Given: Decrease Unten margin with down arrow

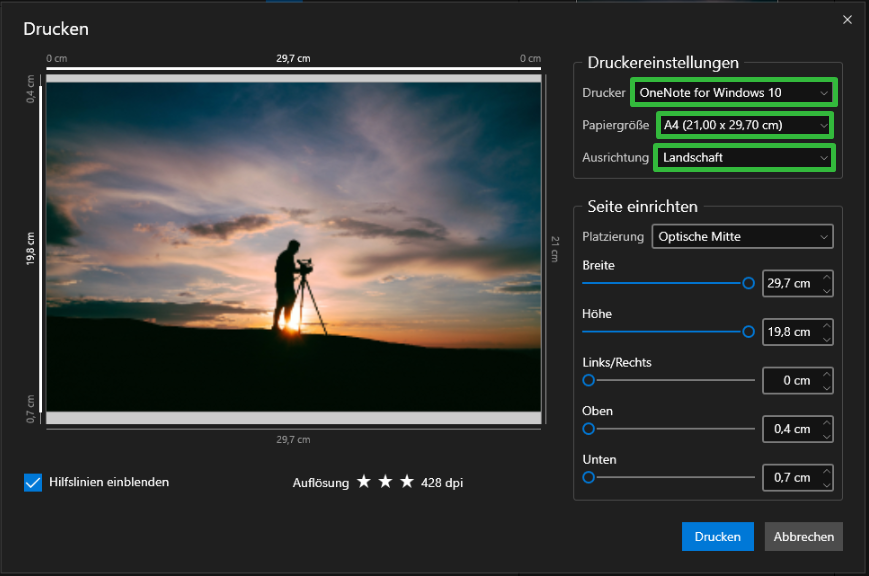Looking at the screenshot, I should [x=826, y=485].
